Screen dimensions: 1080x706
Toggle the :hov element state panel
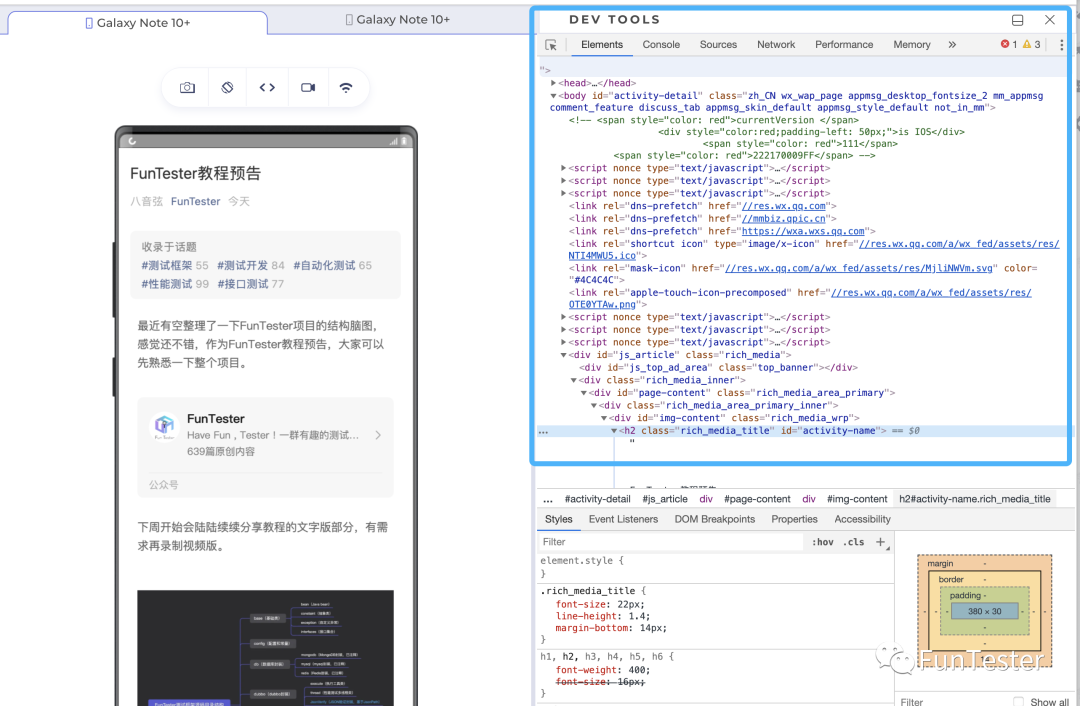pos(822,542)
